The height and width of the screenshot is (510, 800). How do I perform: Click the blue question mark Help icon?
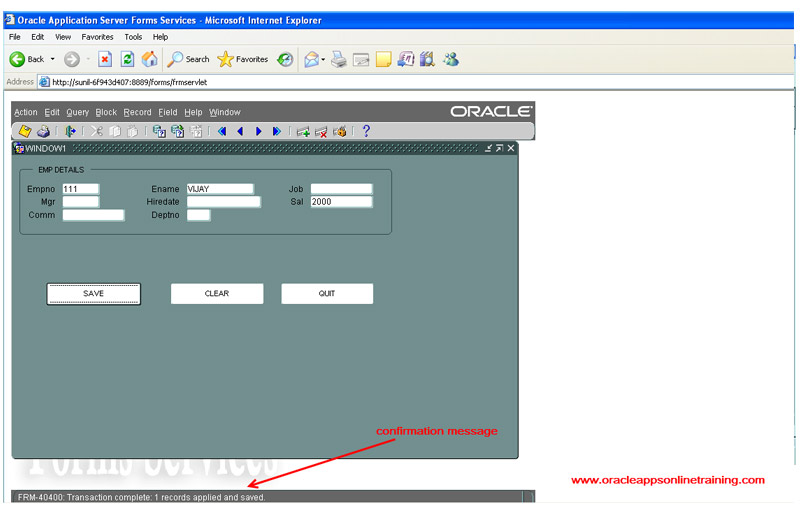tap(366, 132)
